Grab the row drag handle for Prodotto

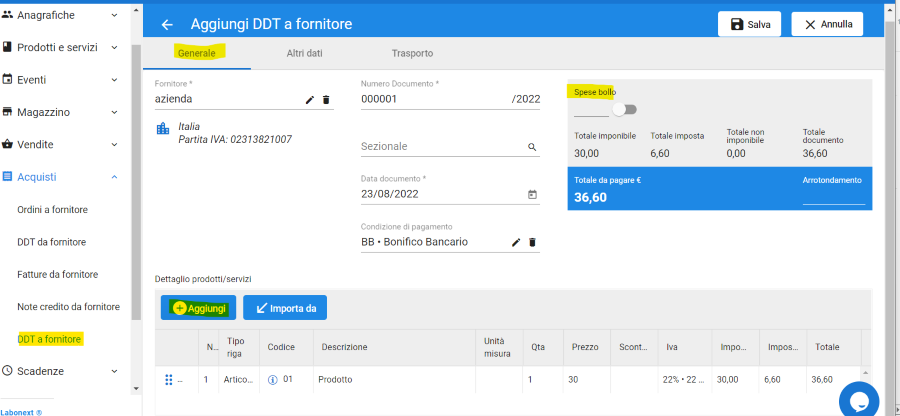[x=169, y=380]
